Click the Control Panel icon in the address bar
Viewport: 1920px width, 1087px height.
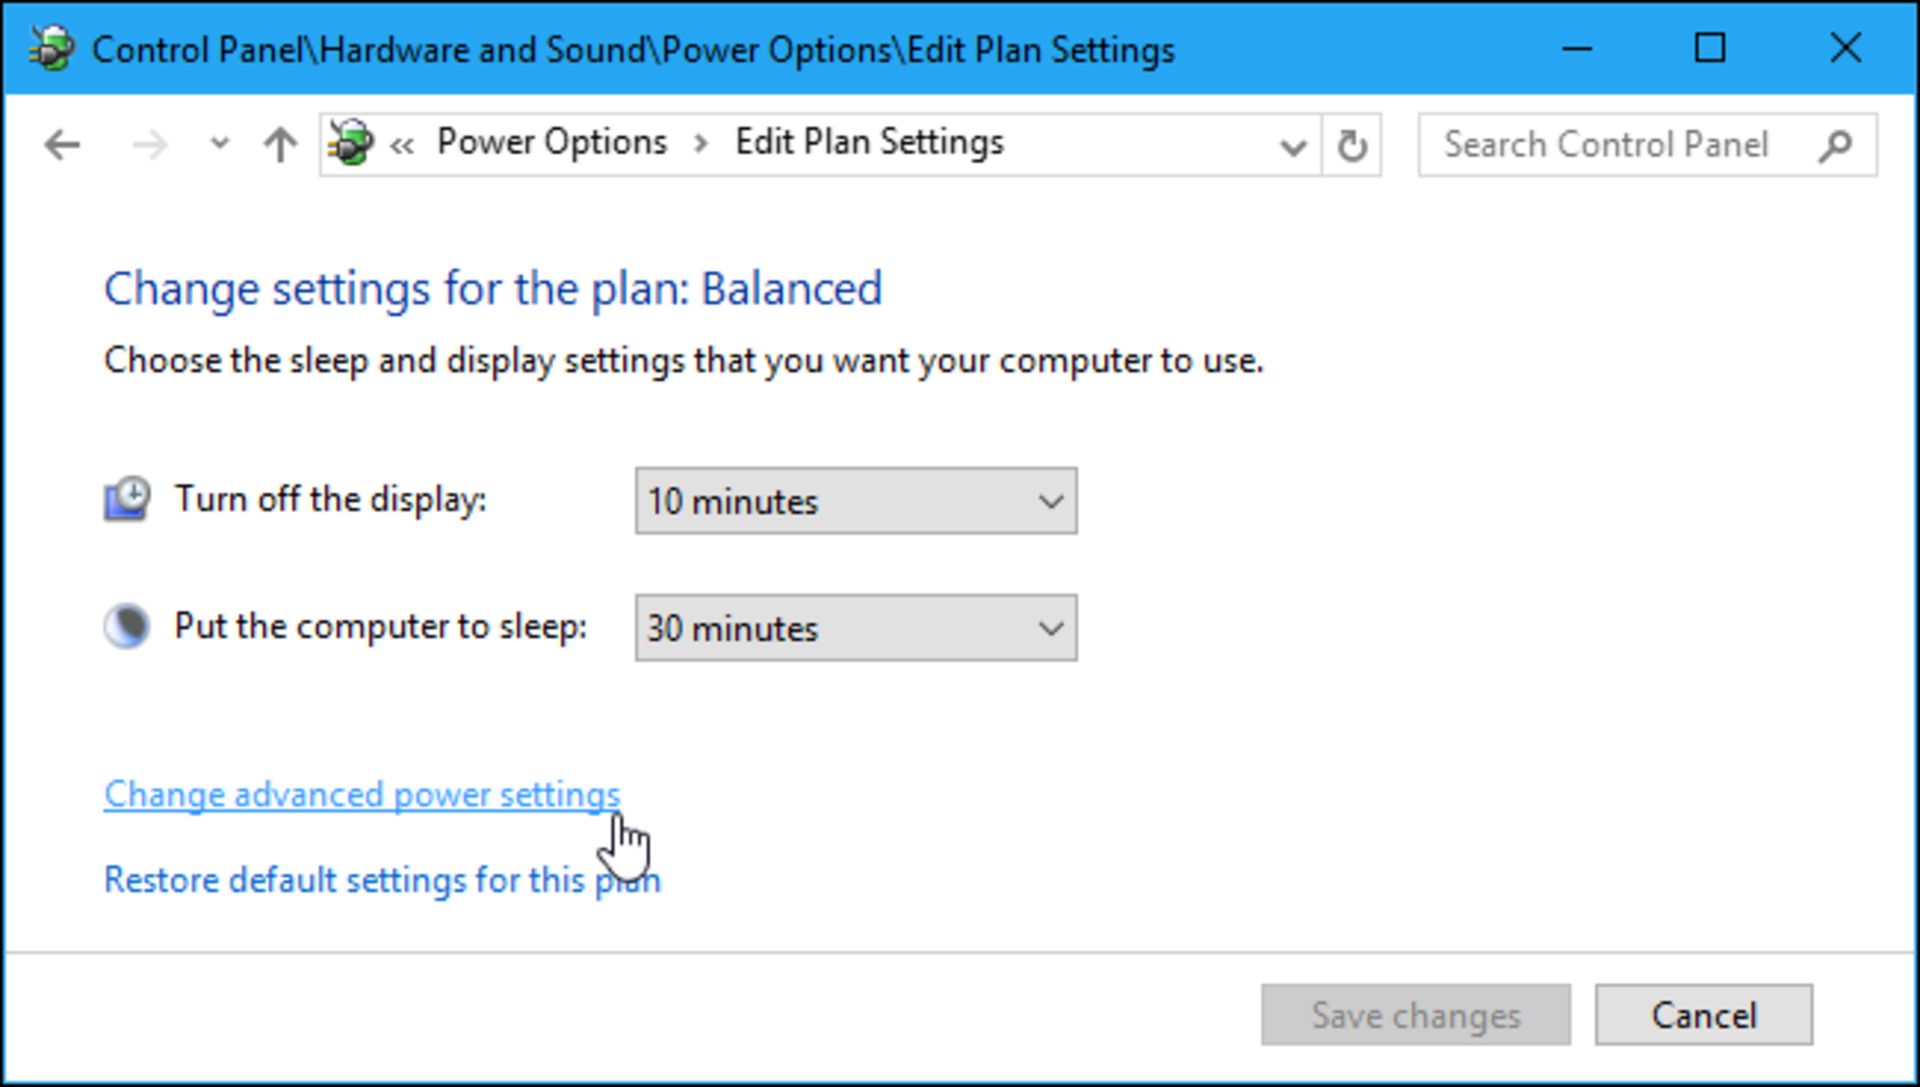351,143
